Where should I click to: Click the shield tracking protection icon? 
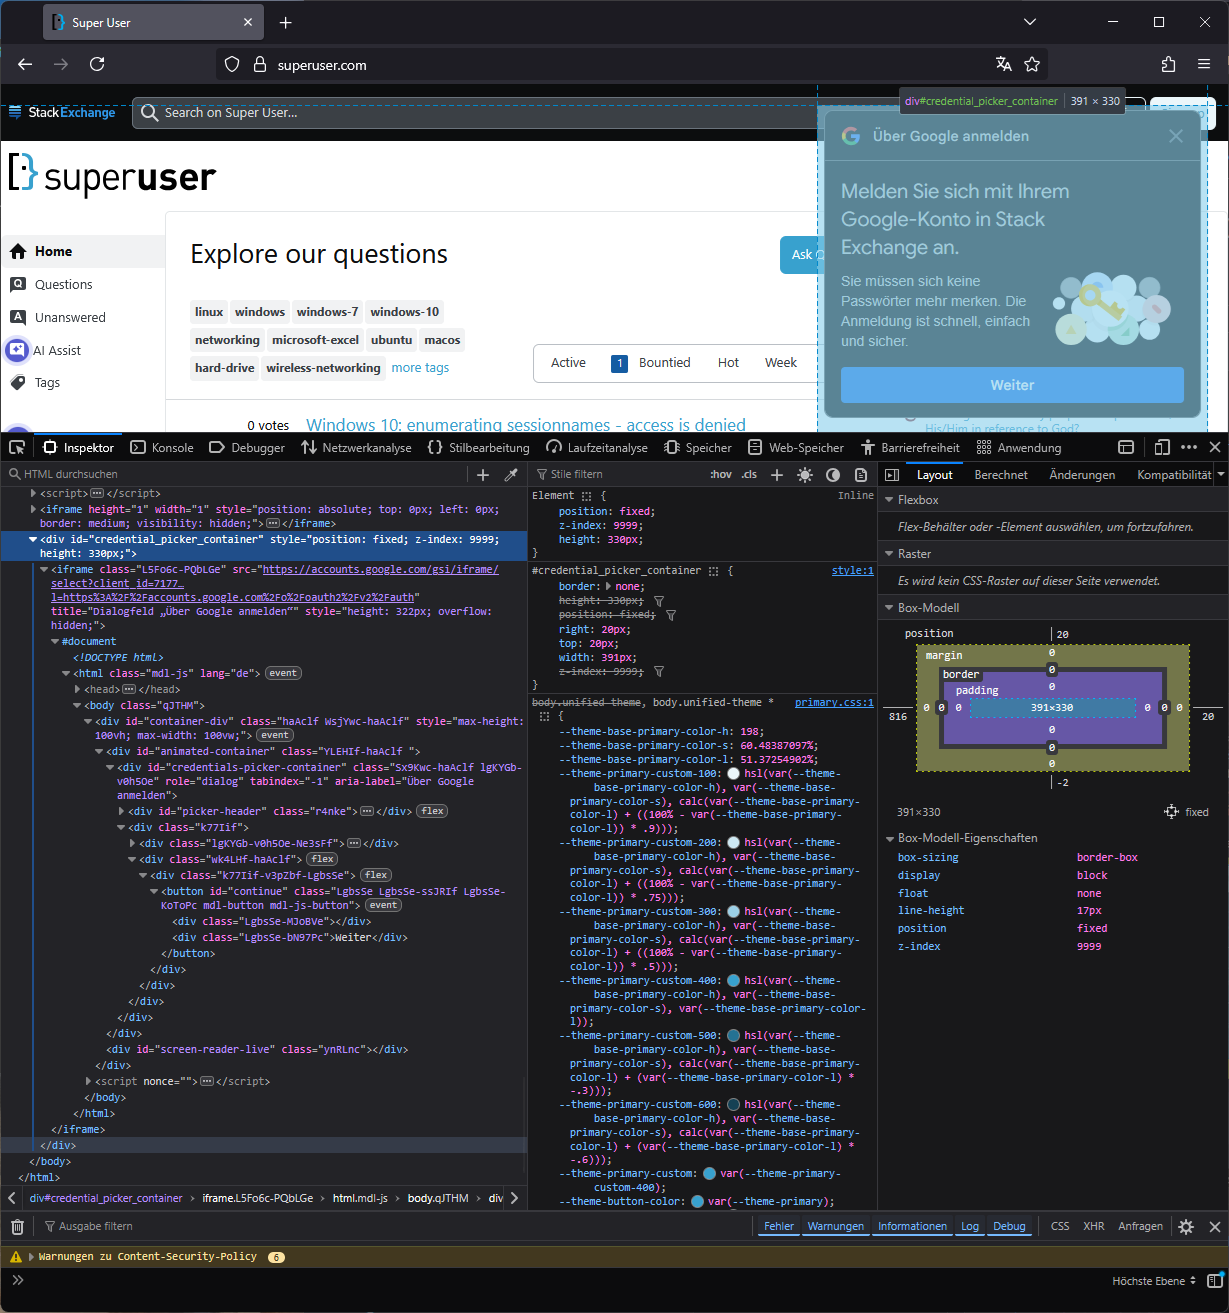[x=232, y=64]
